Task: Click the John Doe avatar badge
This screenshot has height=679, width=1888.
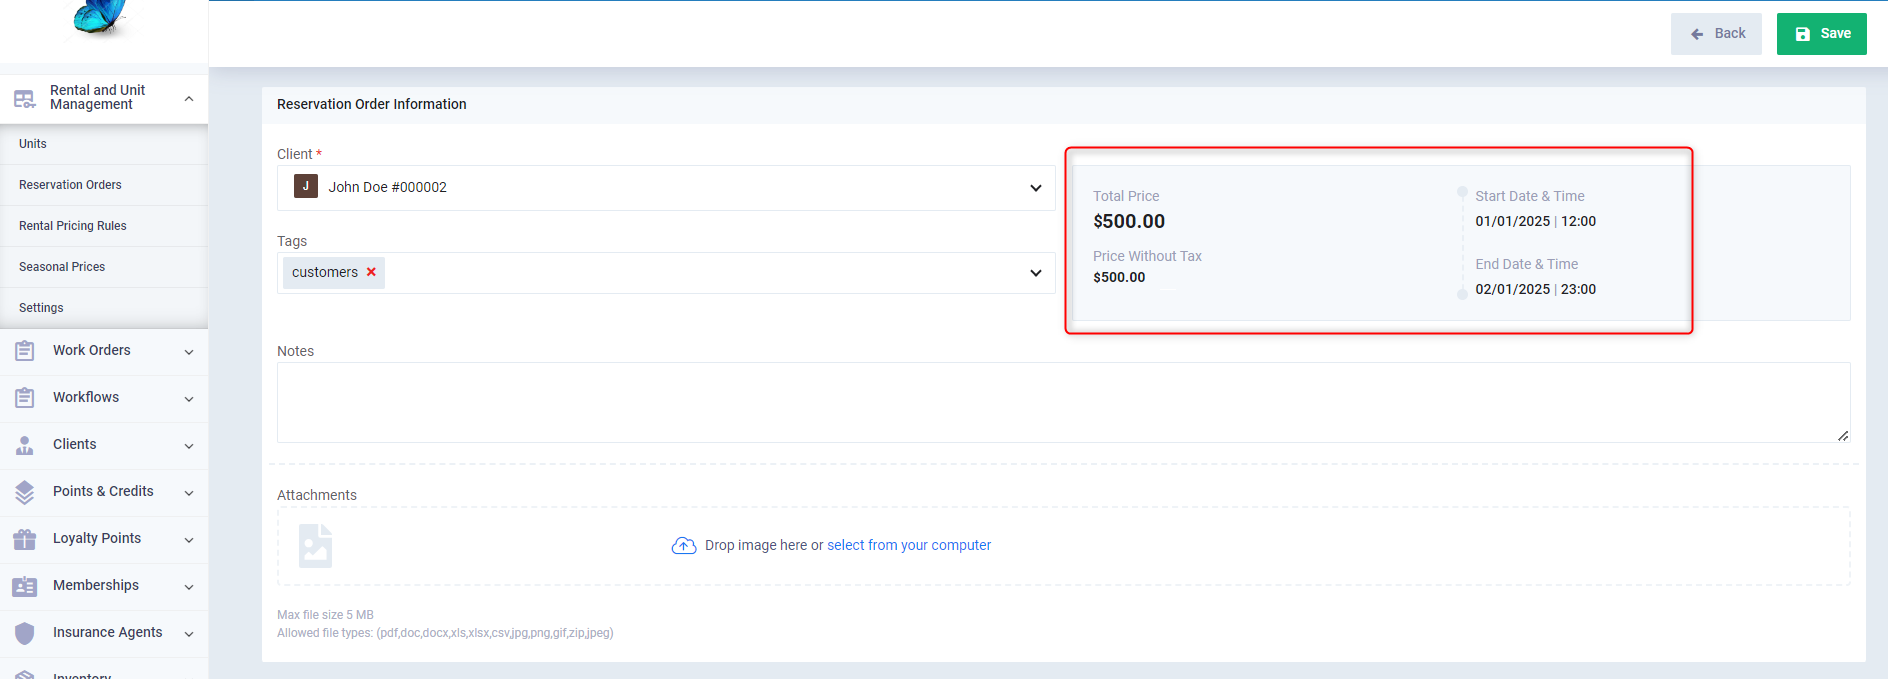Action: point(306,186)
